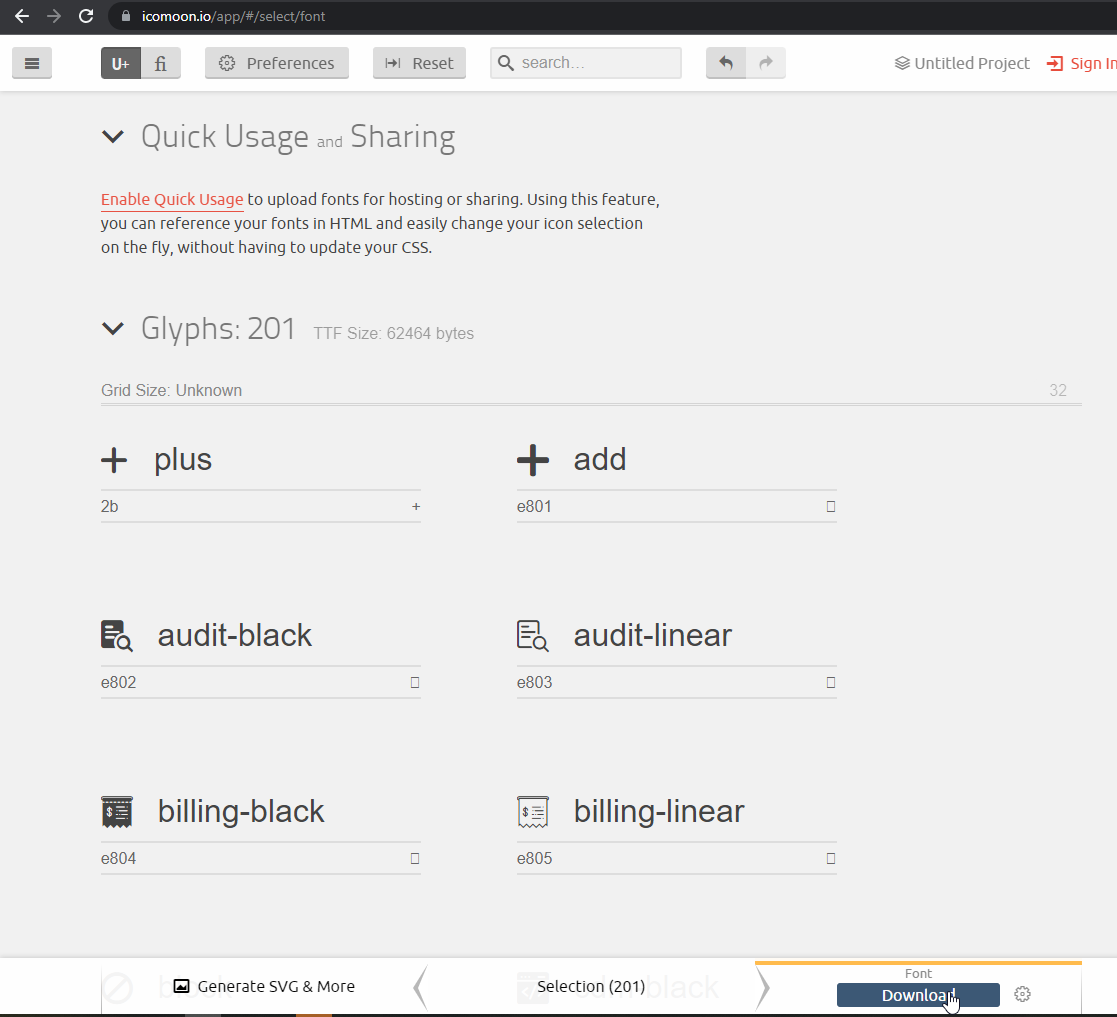Toggle the U+ unicode codes view
Screen dimensions: 1117x1017
(x=121, y=63)
